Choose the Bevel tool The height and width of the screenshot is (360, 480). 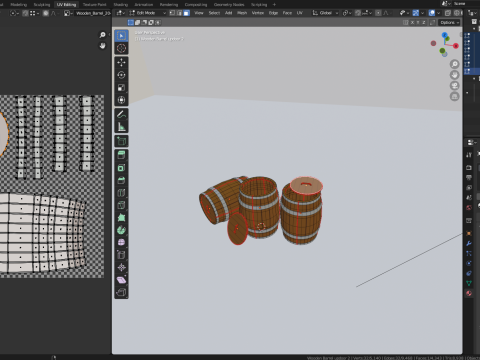(121, 180)
